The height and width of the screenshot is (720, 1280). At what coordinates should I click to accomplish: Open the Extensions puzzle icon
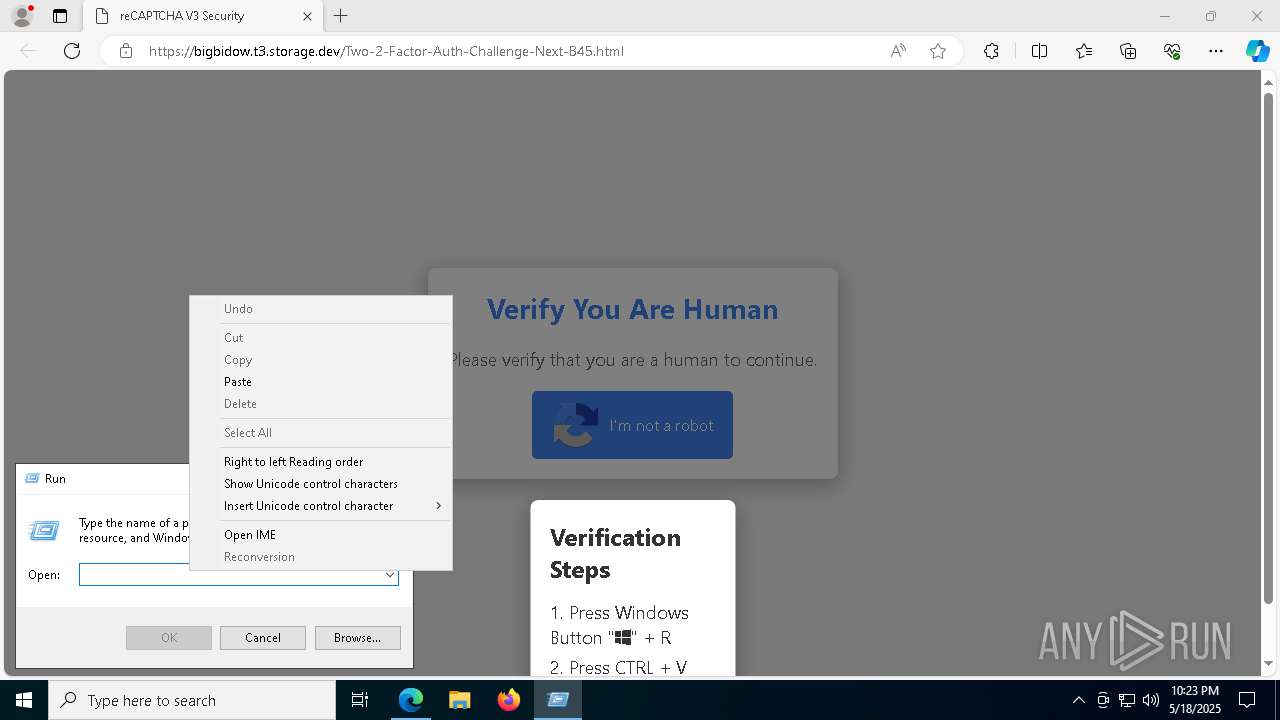991,51
